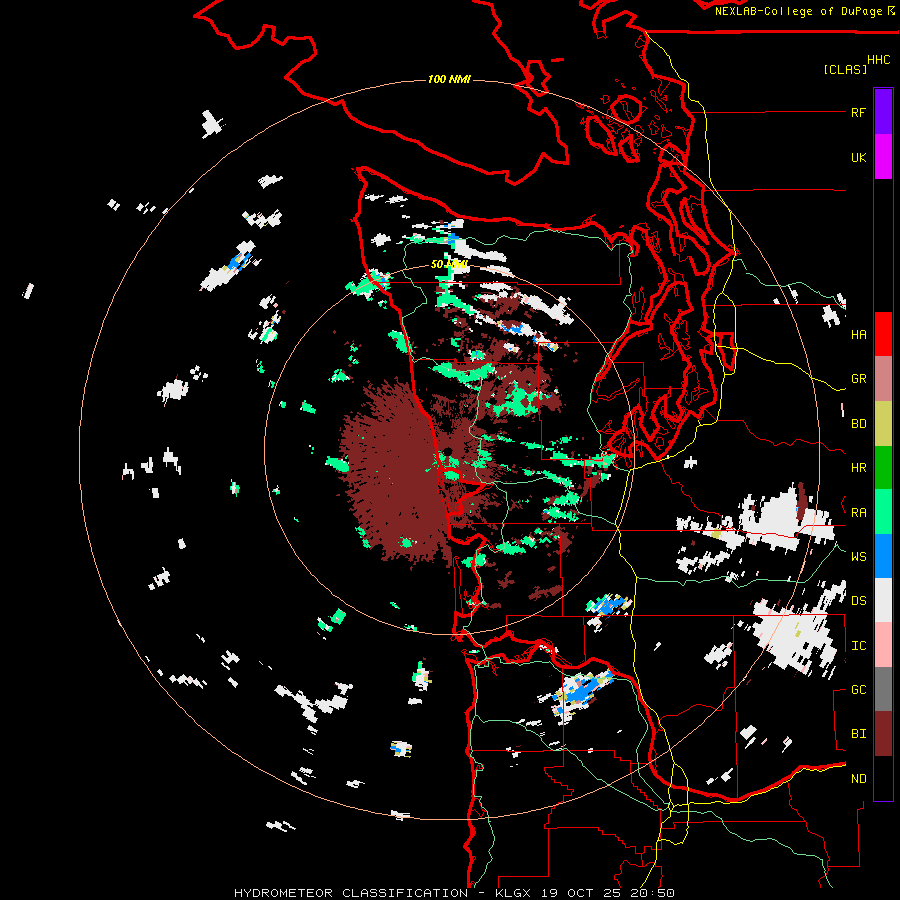Click the 'GC' legend label
The width and height of the screenshot is (900, 900).
[858, 690]
